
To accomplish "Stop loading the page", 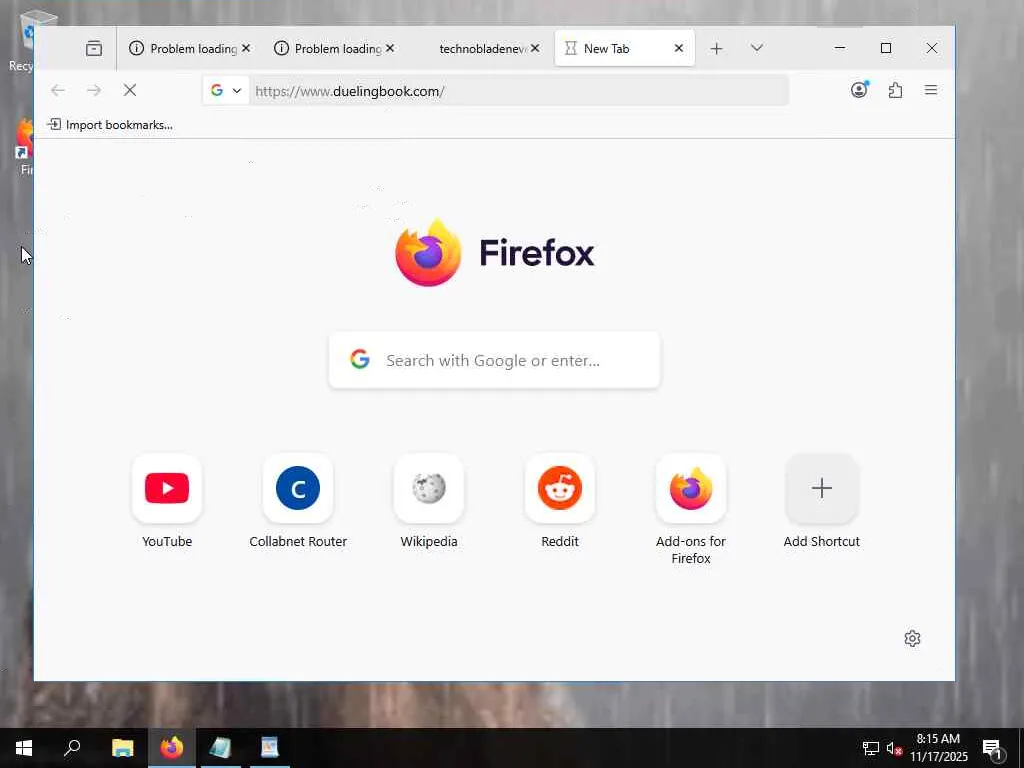I will 130,90.
